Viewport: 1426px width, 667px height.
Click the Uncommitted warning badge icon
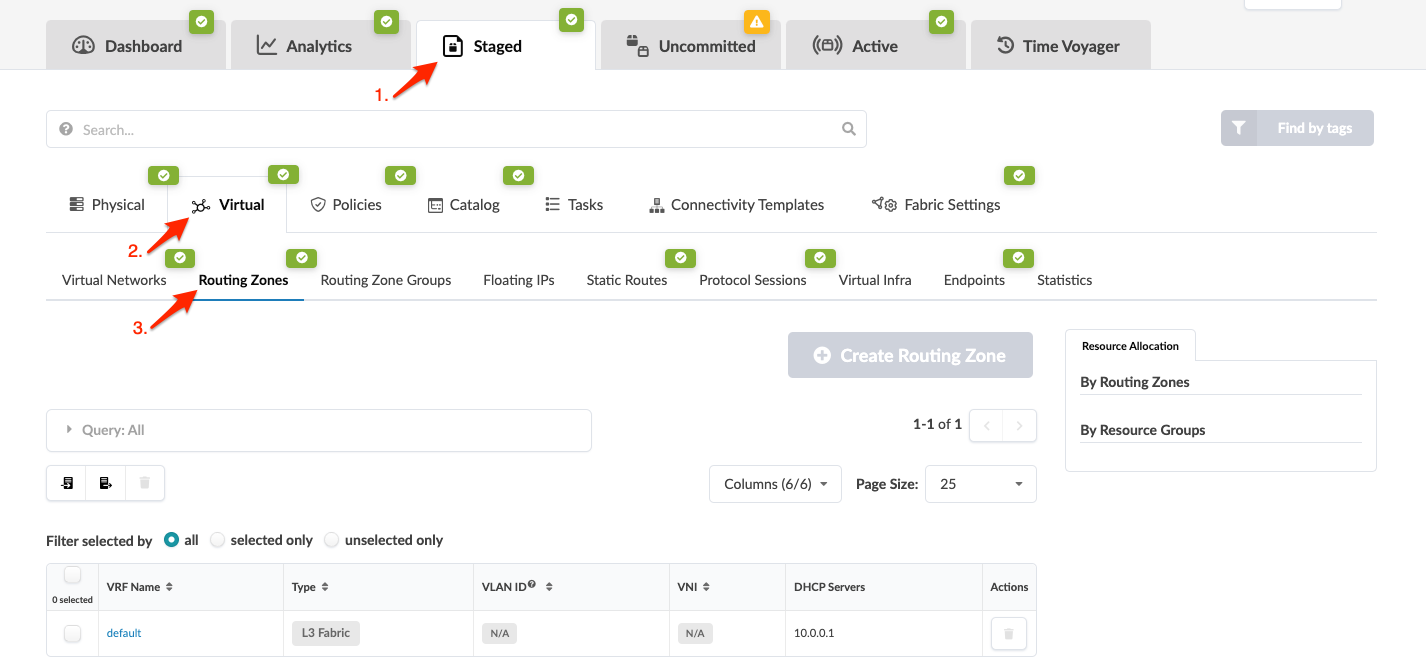point(756,21)
